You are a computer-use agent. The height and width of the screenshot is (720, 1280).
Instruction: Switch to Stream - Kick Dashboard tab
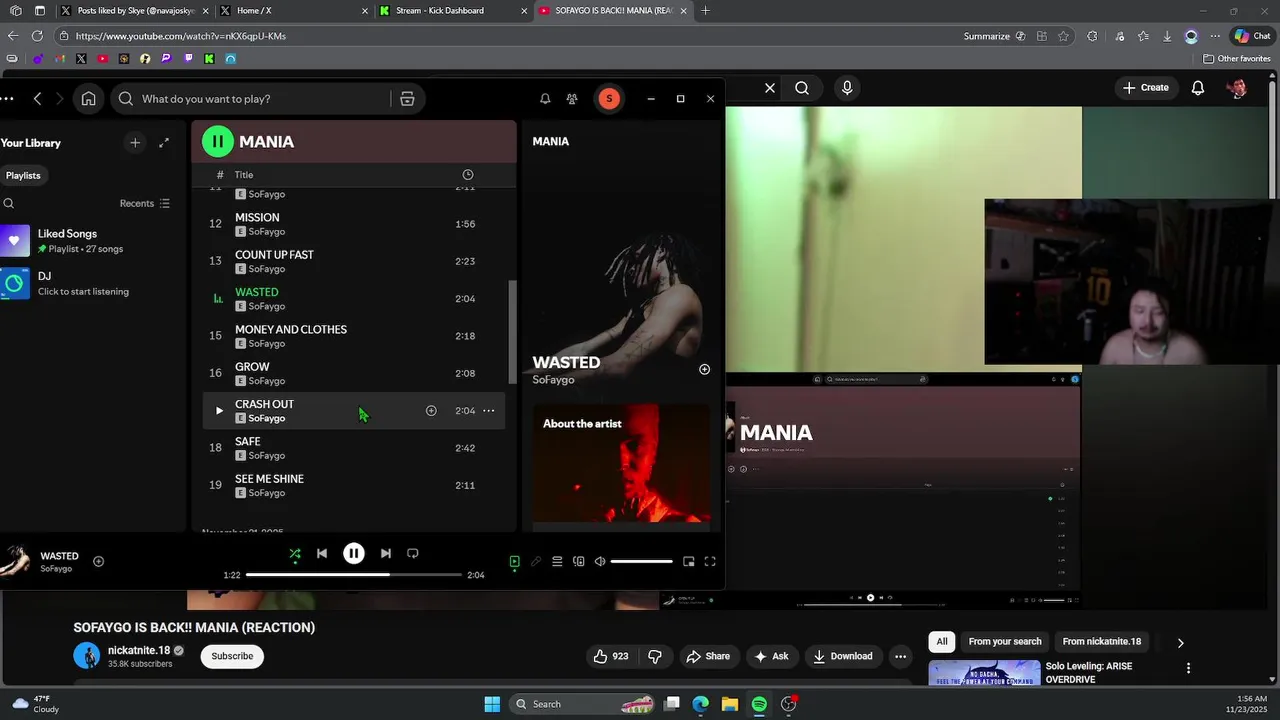pos(450,11)
